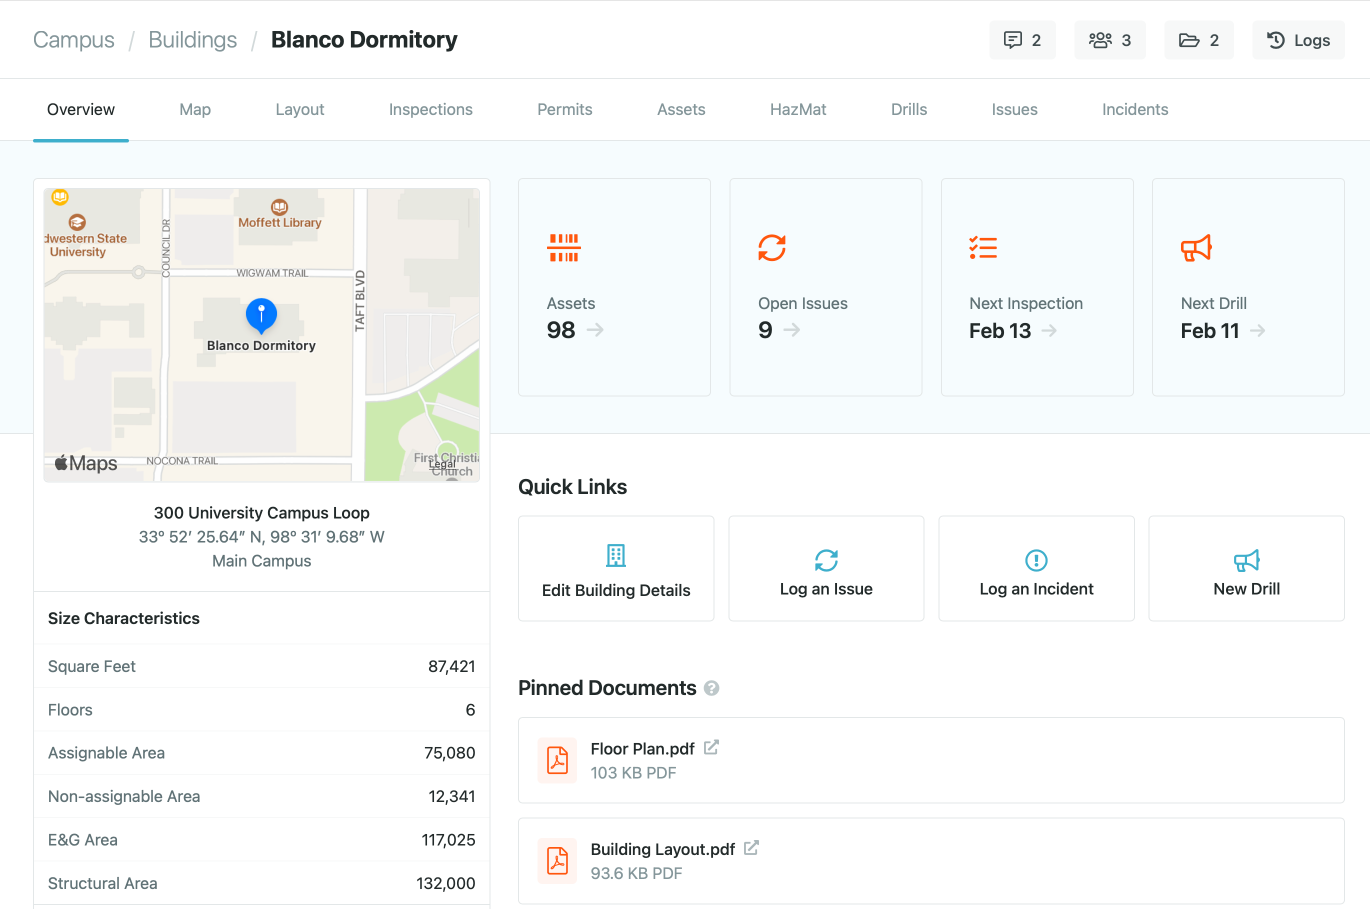Image resolution: width=1370 pixels, height=909 pixels.
Task: Go to the Drills tab
Action: 908,110
